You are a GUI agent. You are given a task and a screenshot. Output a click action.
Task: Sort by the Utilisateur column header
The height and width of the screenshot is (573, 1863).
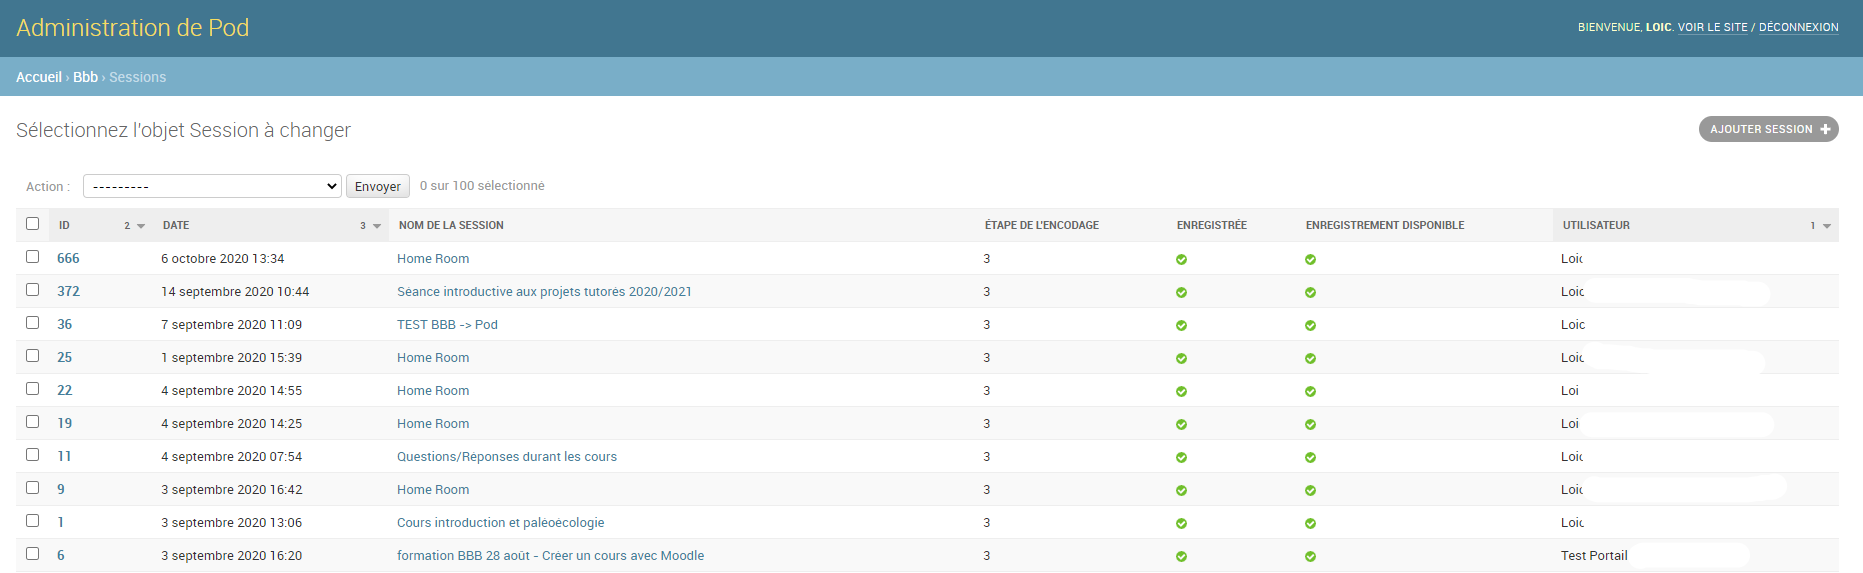click(x=1596, y=225)
